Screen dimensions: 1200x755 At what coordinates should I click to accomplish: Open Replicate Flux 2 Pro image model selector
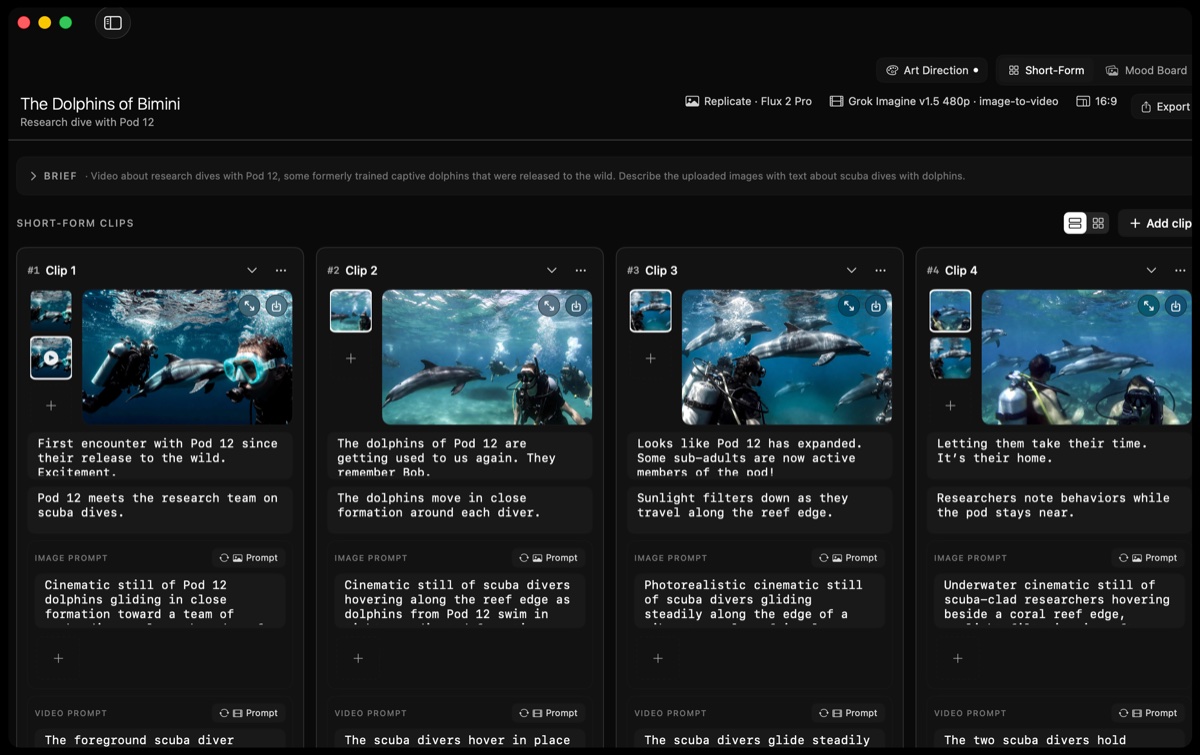[748, 101]
